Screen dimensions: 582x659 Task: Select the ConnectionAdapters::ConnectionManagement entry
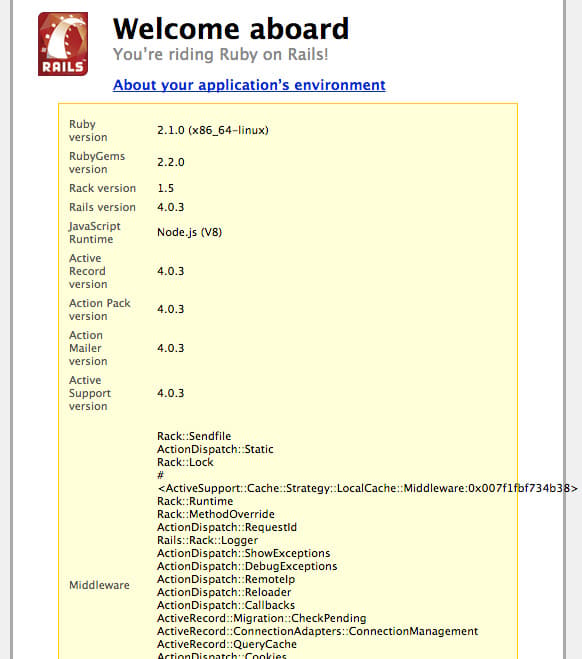point(318,632)
